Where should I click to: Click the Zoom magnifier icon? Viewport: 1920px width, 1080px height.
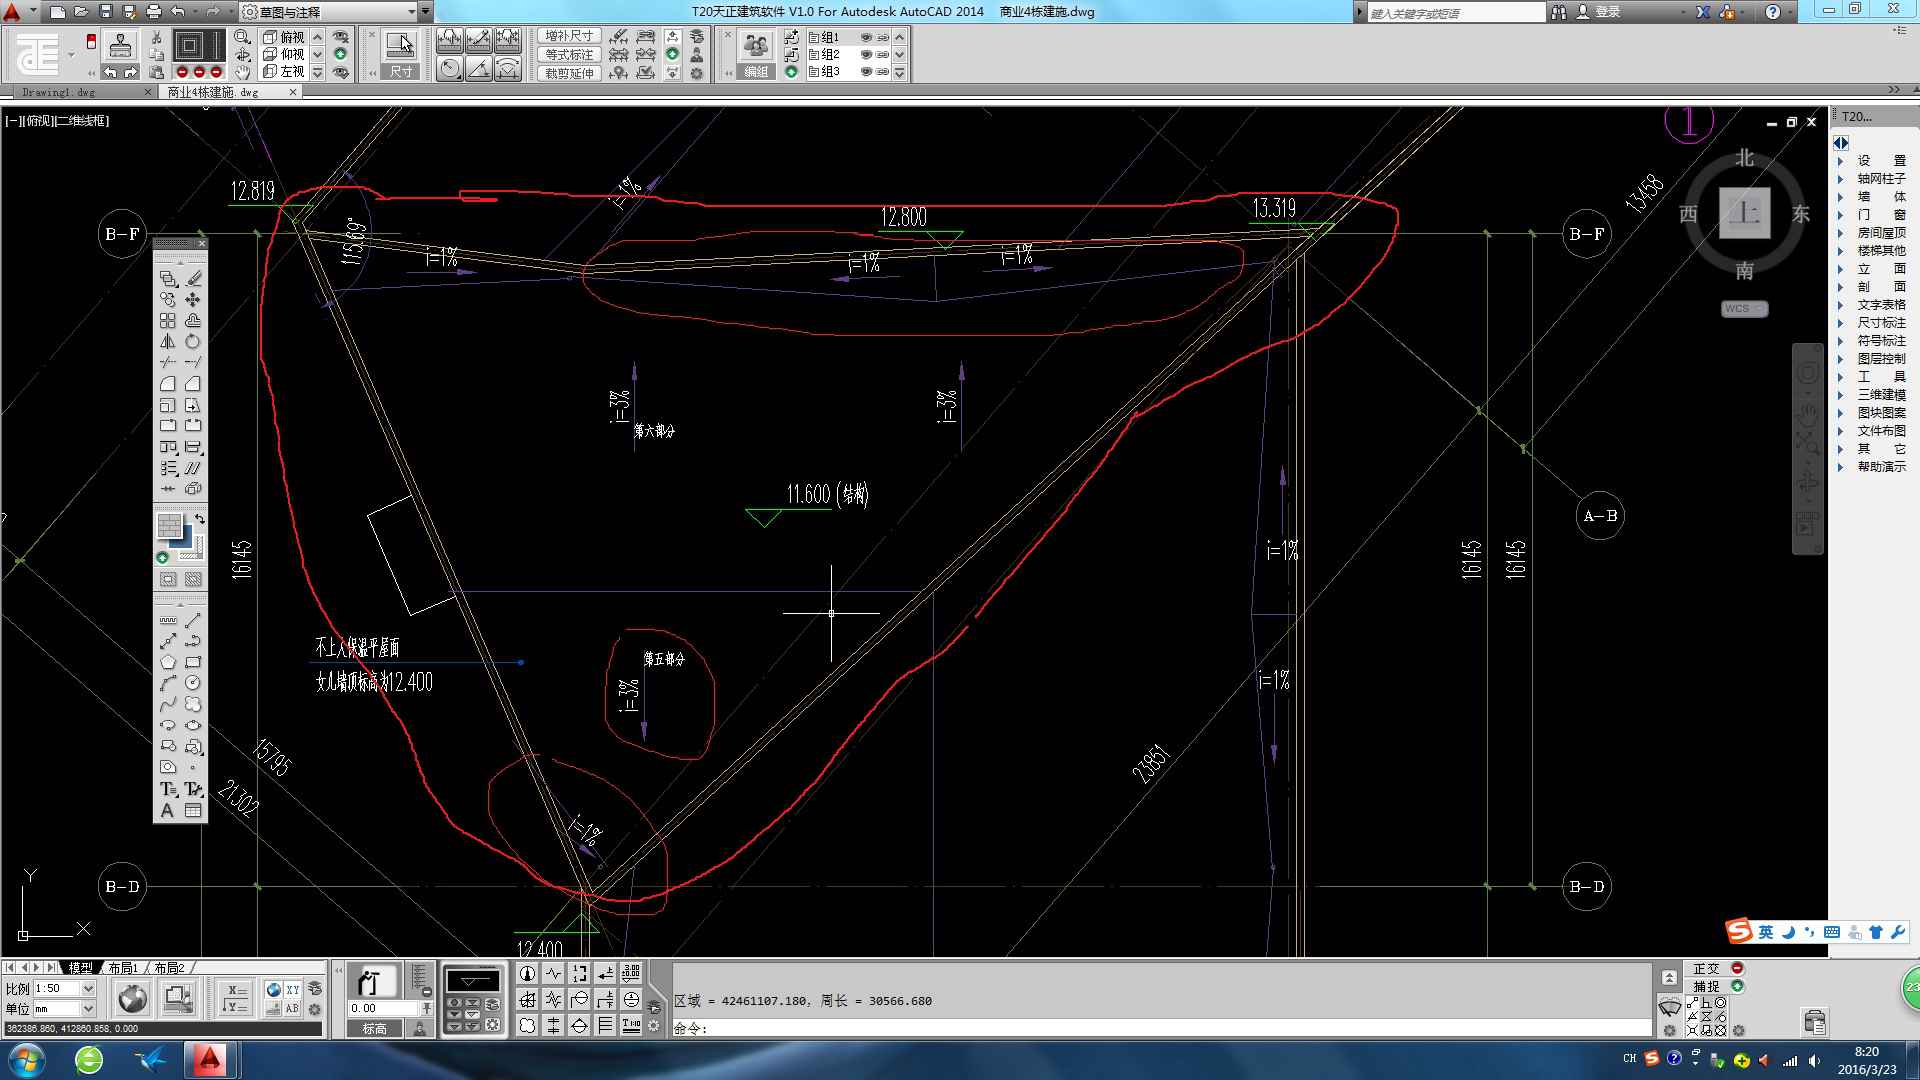click(x=242, y=37)
